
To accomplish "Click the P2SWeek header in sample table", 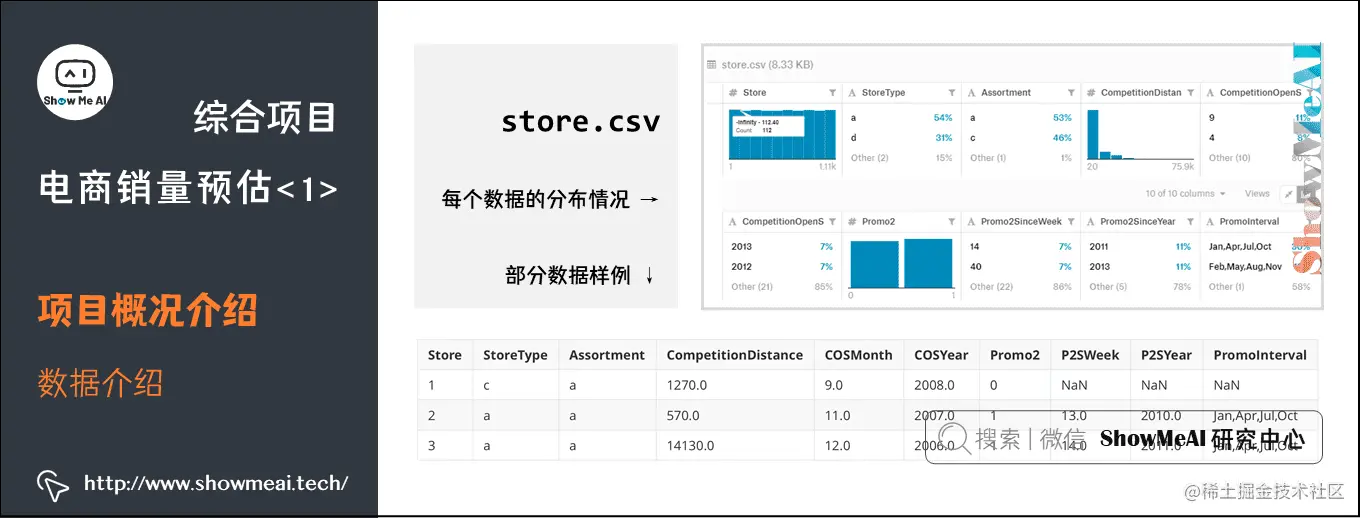I will pos(1090,355).
